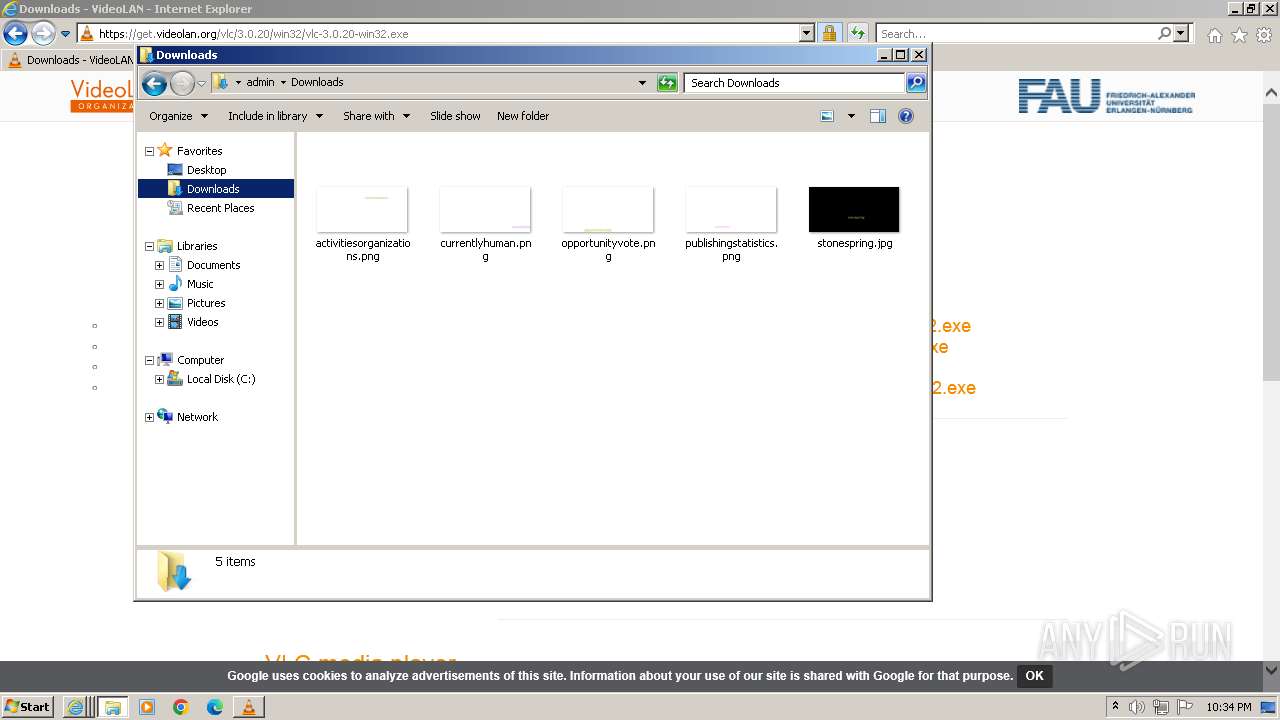Collapse the Computer group
1280x720 pixels.
(x=150, y=360)
